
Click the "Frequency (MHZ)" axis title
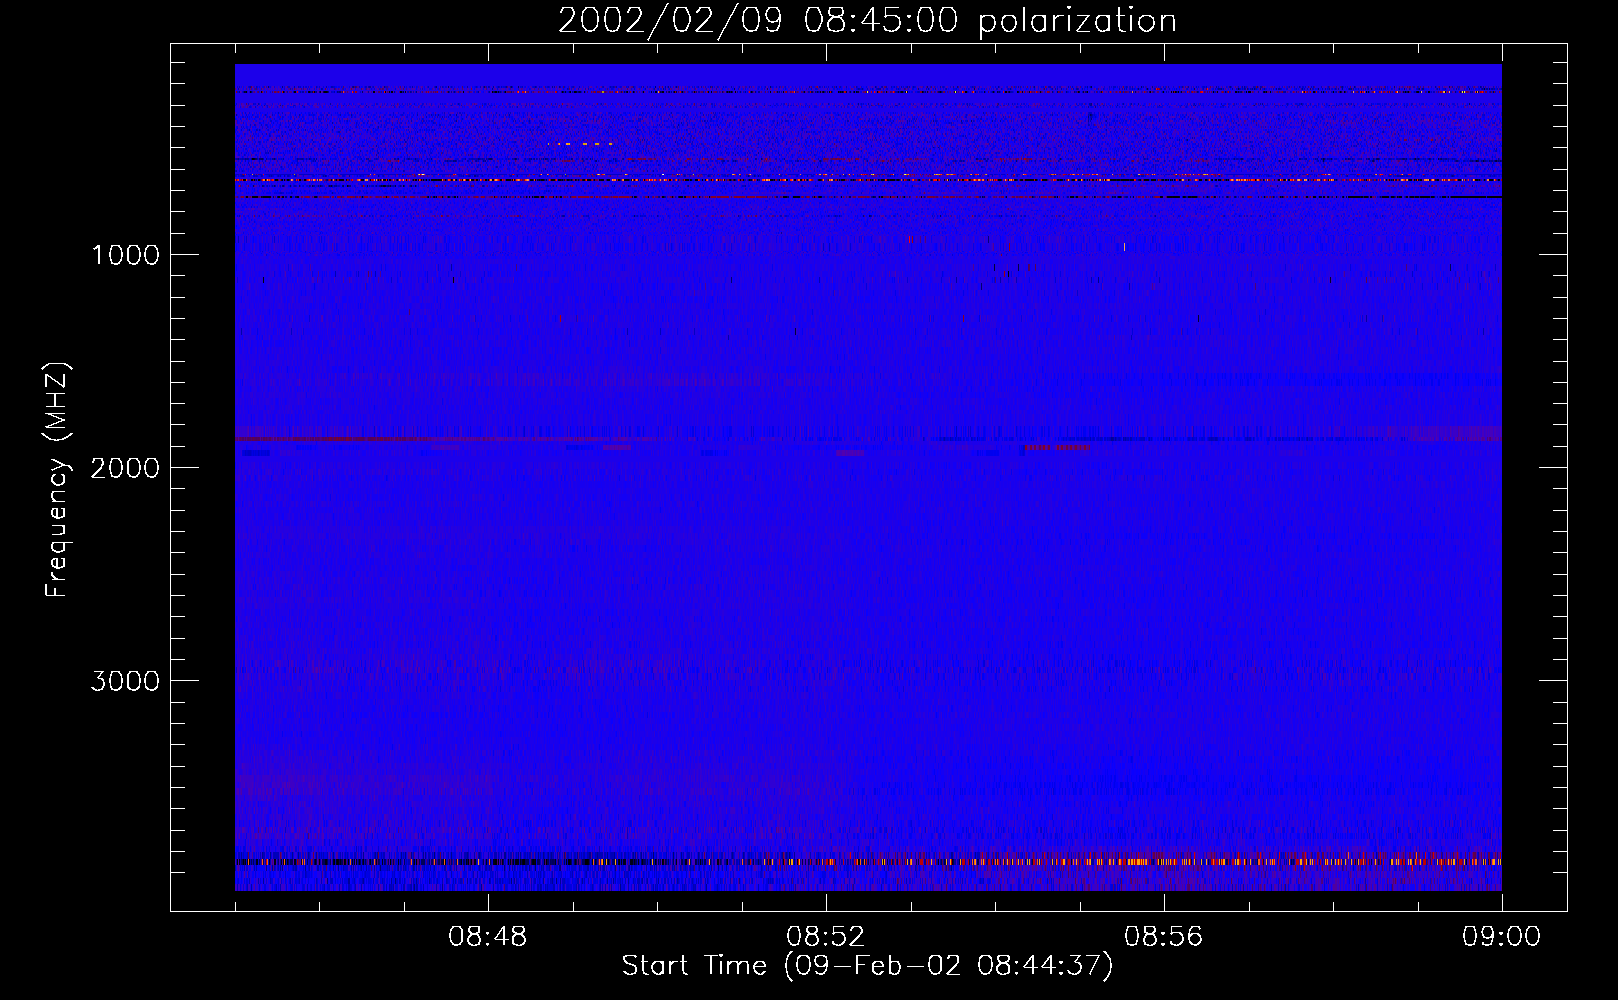[x=57, y=480]
